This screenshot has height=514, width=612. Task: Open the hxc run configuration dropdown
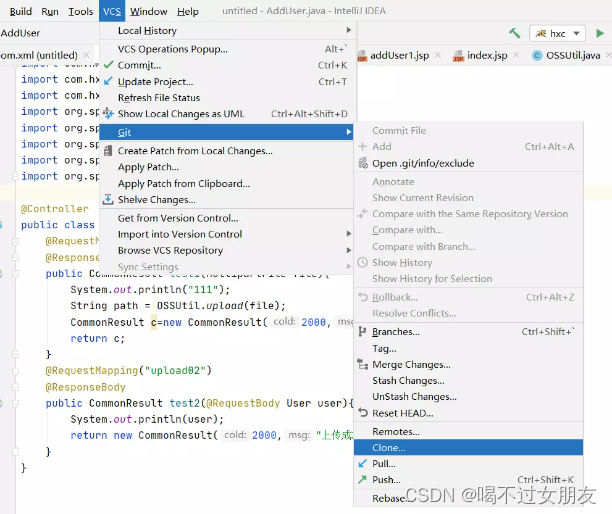(557, 34)
